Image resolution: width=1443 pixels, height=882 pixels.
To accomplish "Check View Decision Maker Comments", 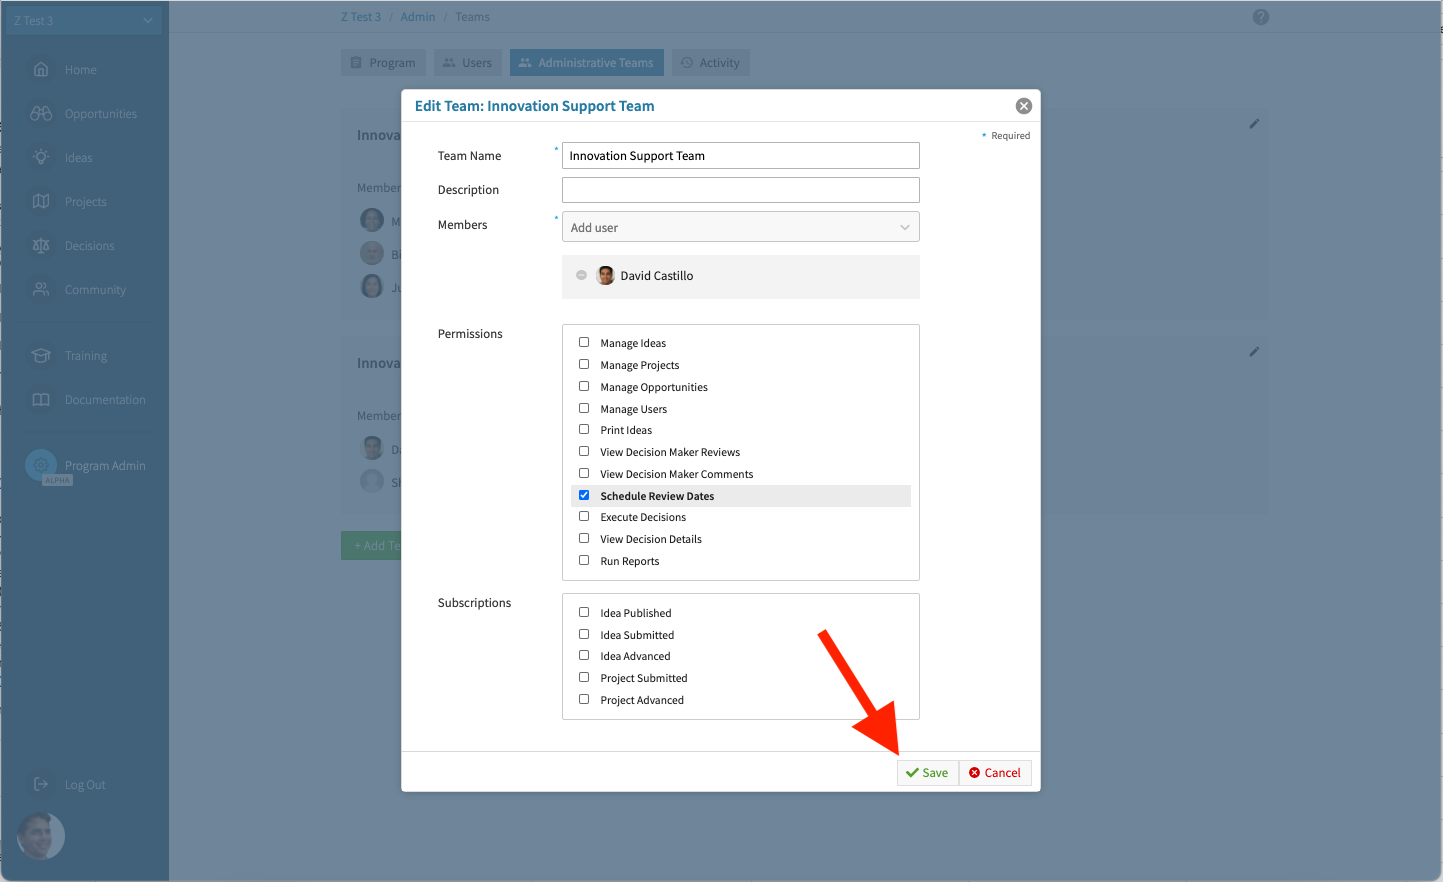I will coord(584,473).
